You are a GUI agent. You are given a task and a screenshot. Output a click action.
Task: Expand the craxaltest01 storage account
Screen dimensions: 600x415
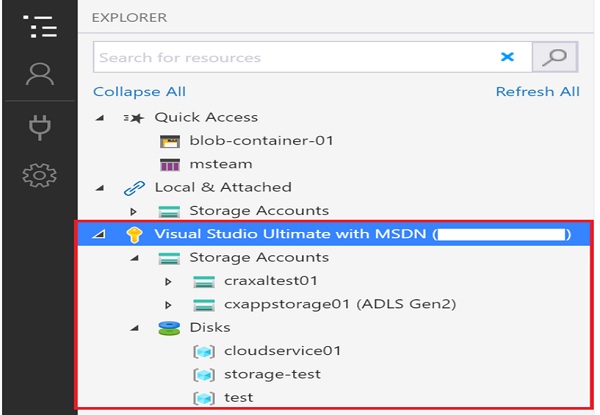pyautogui.click(x=168, y=282)
